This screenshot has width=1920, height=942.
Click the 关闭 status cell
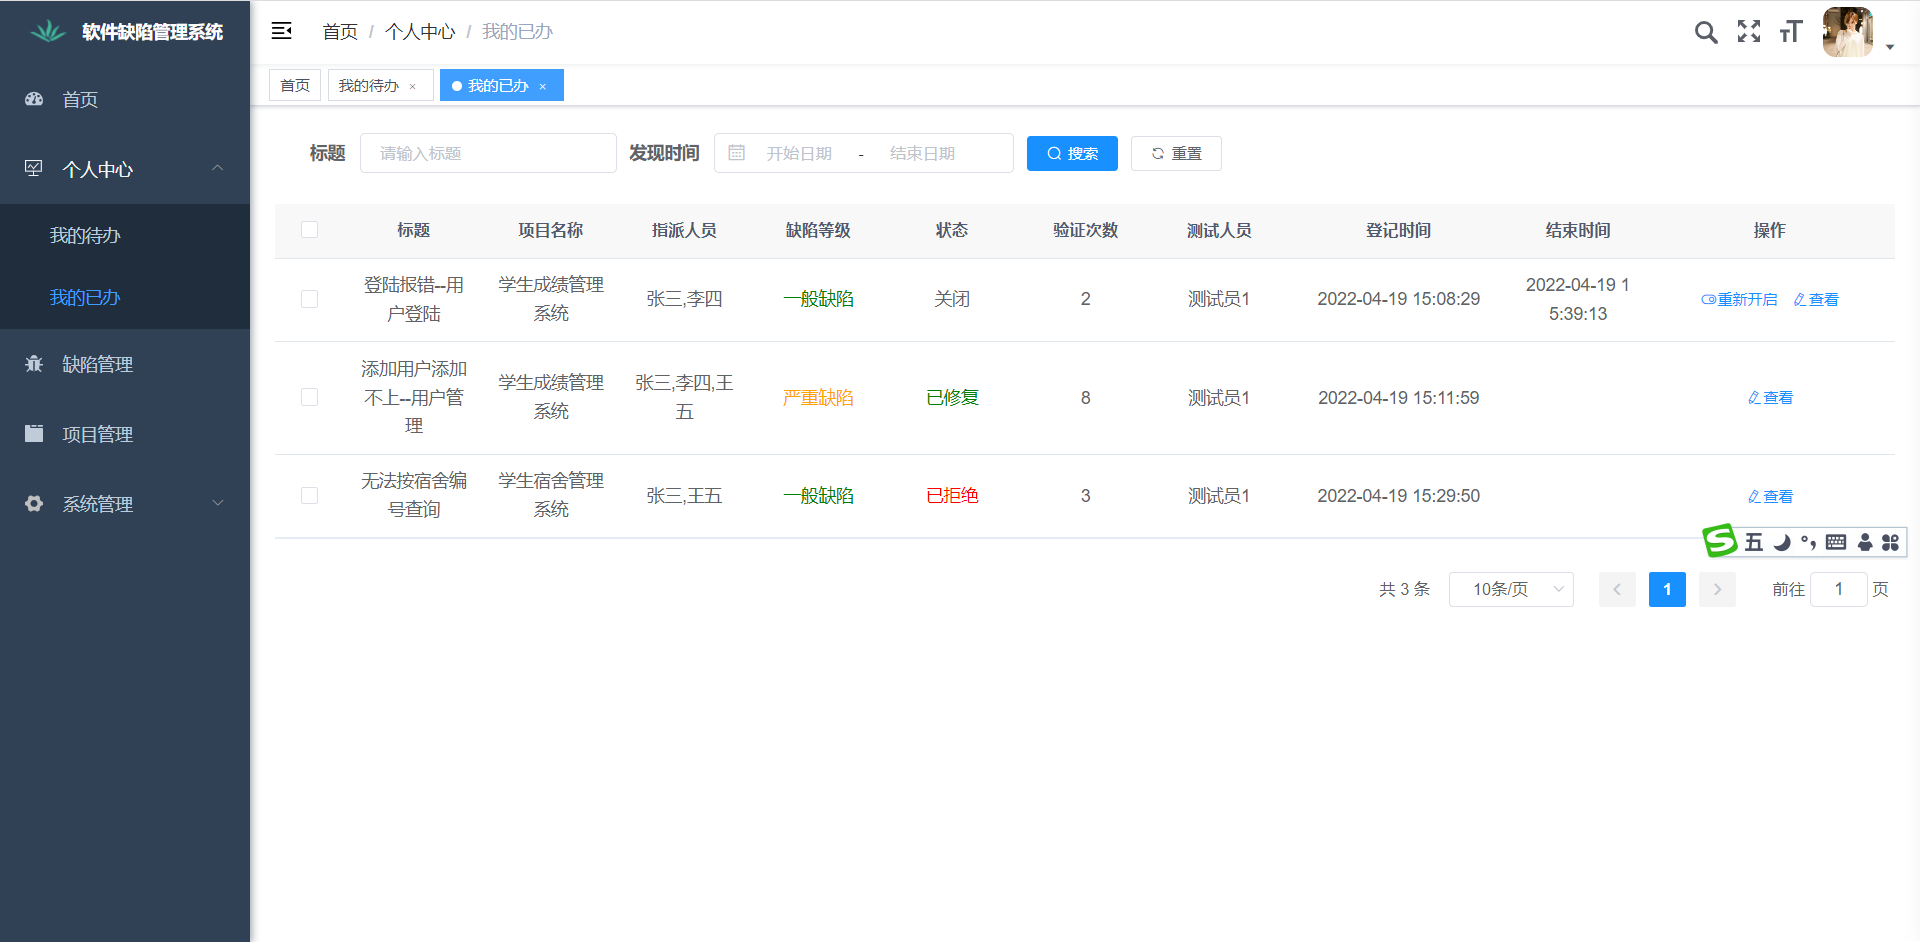952,299
